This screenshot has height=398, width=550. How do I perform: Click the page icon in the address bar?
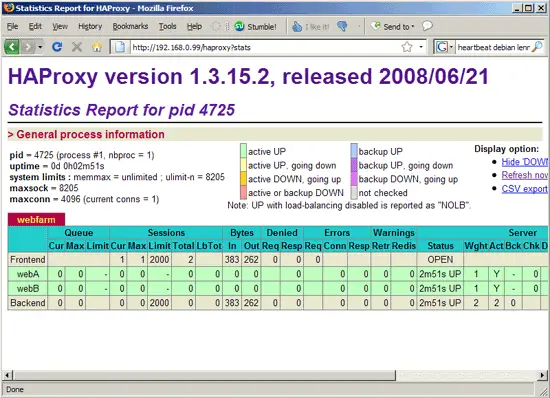pyautogui.click(x=120, y=47)
